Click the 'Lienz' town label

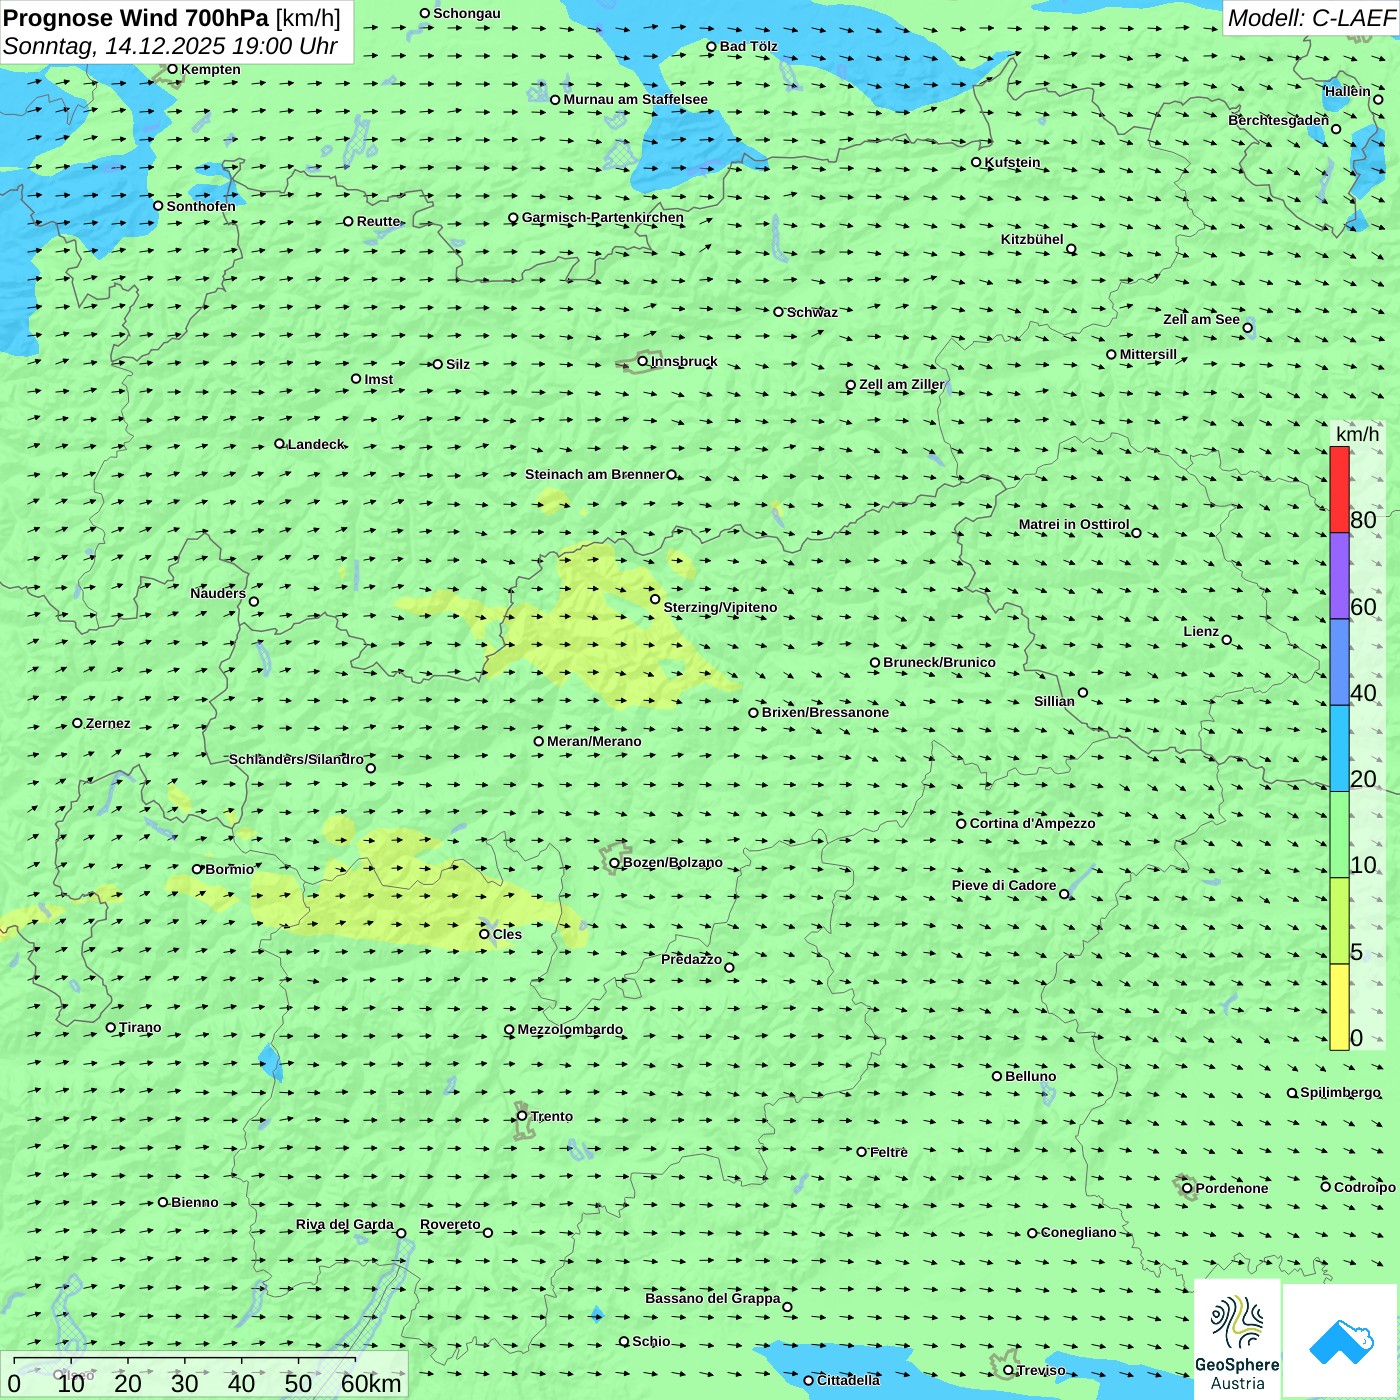[x=1201, y=631]
